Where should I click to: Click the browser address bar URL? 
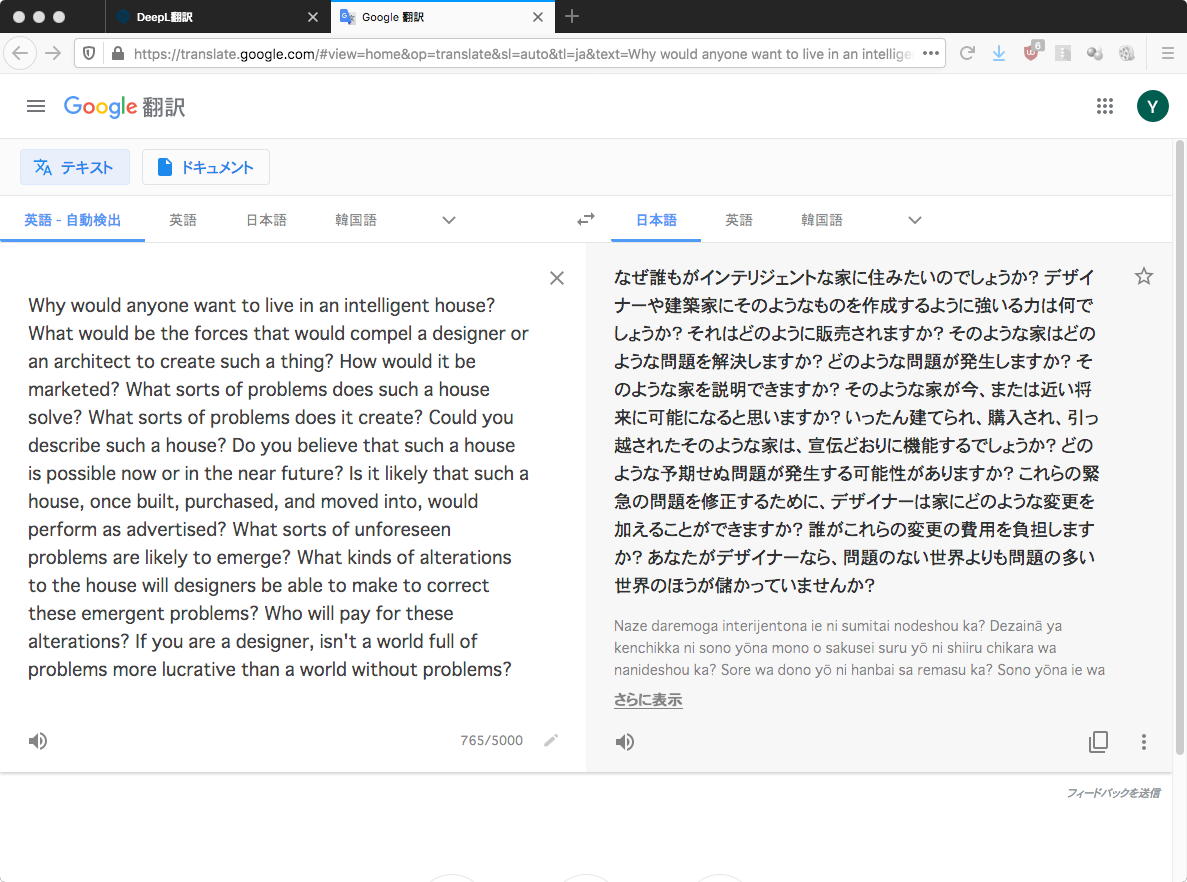pos(522,54)
